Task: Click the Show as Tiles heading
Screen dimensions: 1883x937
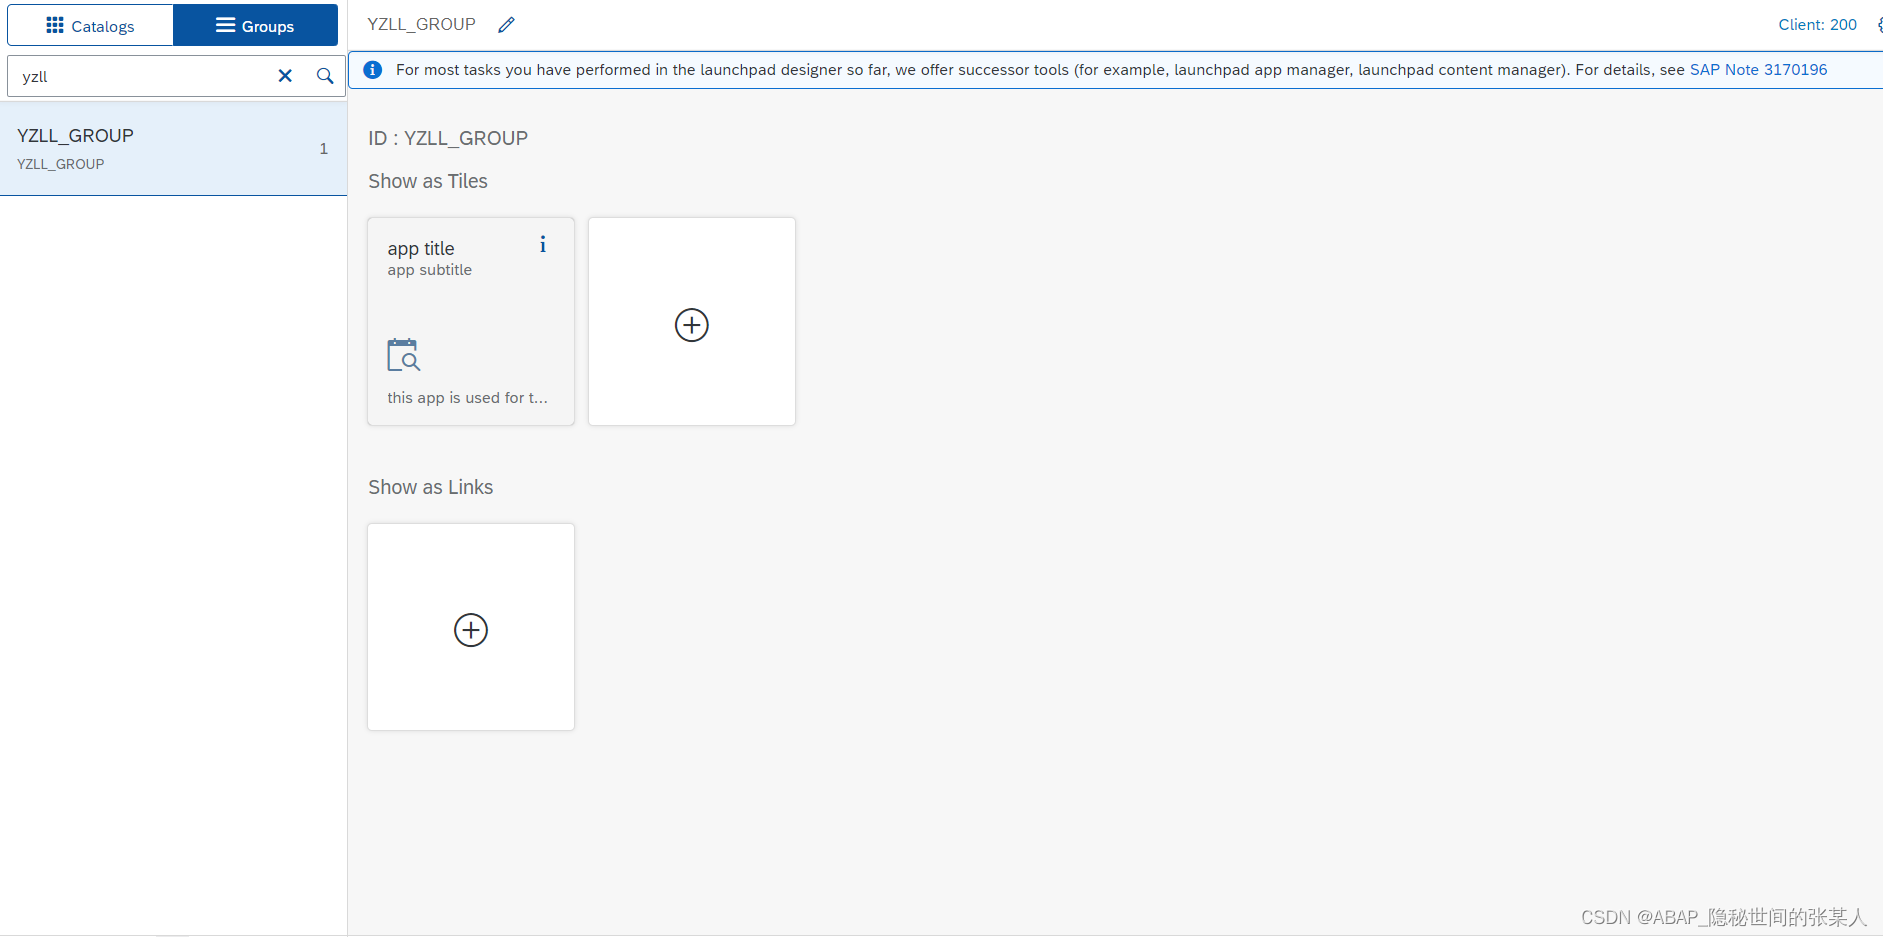Action: [x=428, y=181]
